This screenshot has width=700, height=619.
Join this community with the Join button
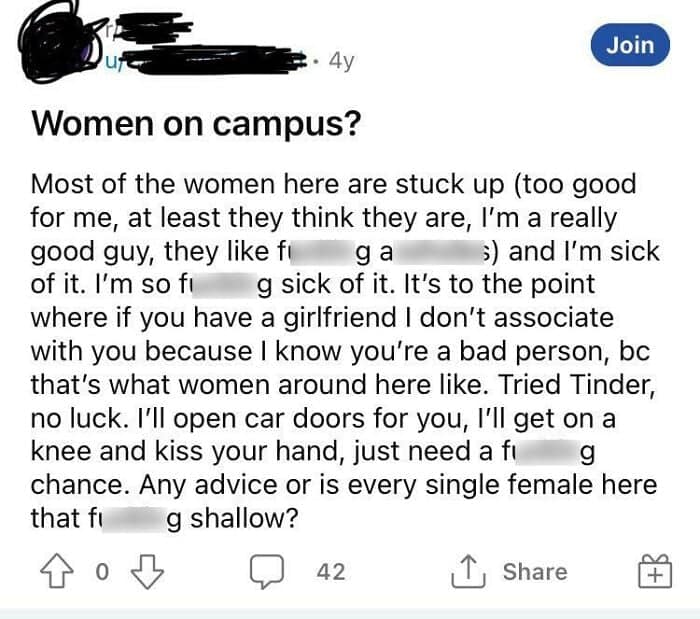point(630,45)
